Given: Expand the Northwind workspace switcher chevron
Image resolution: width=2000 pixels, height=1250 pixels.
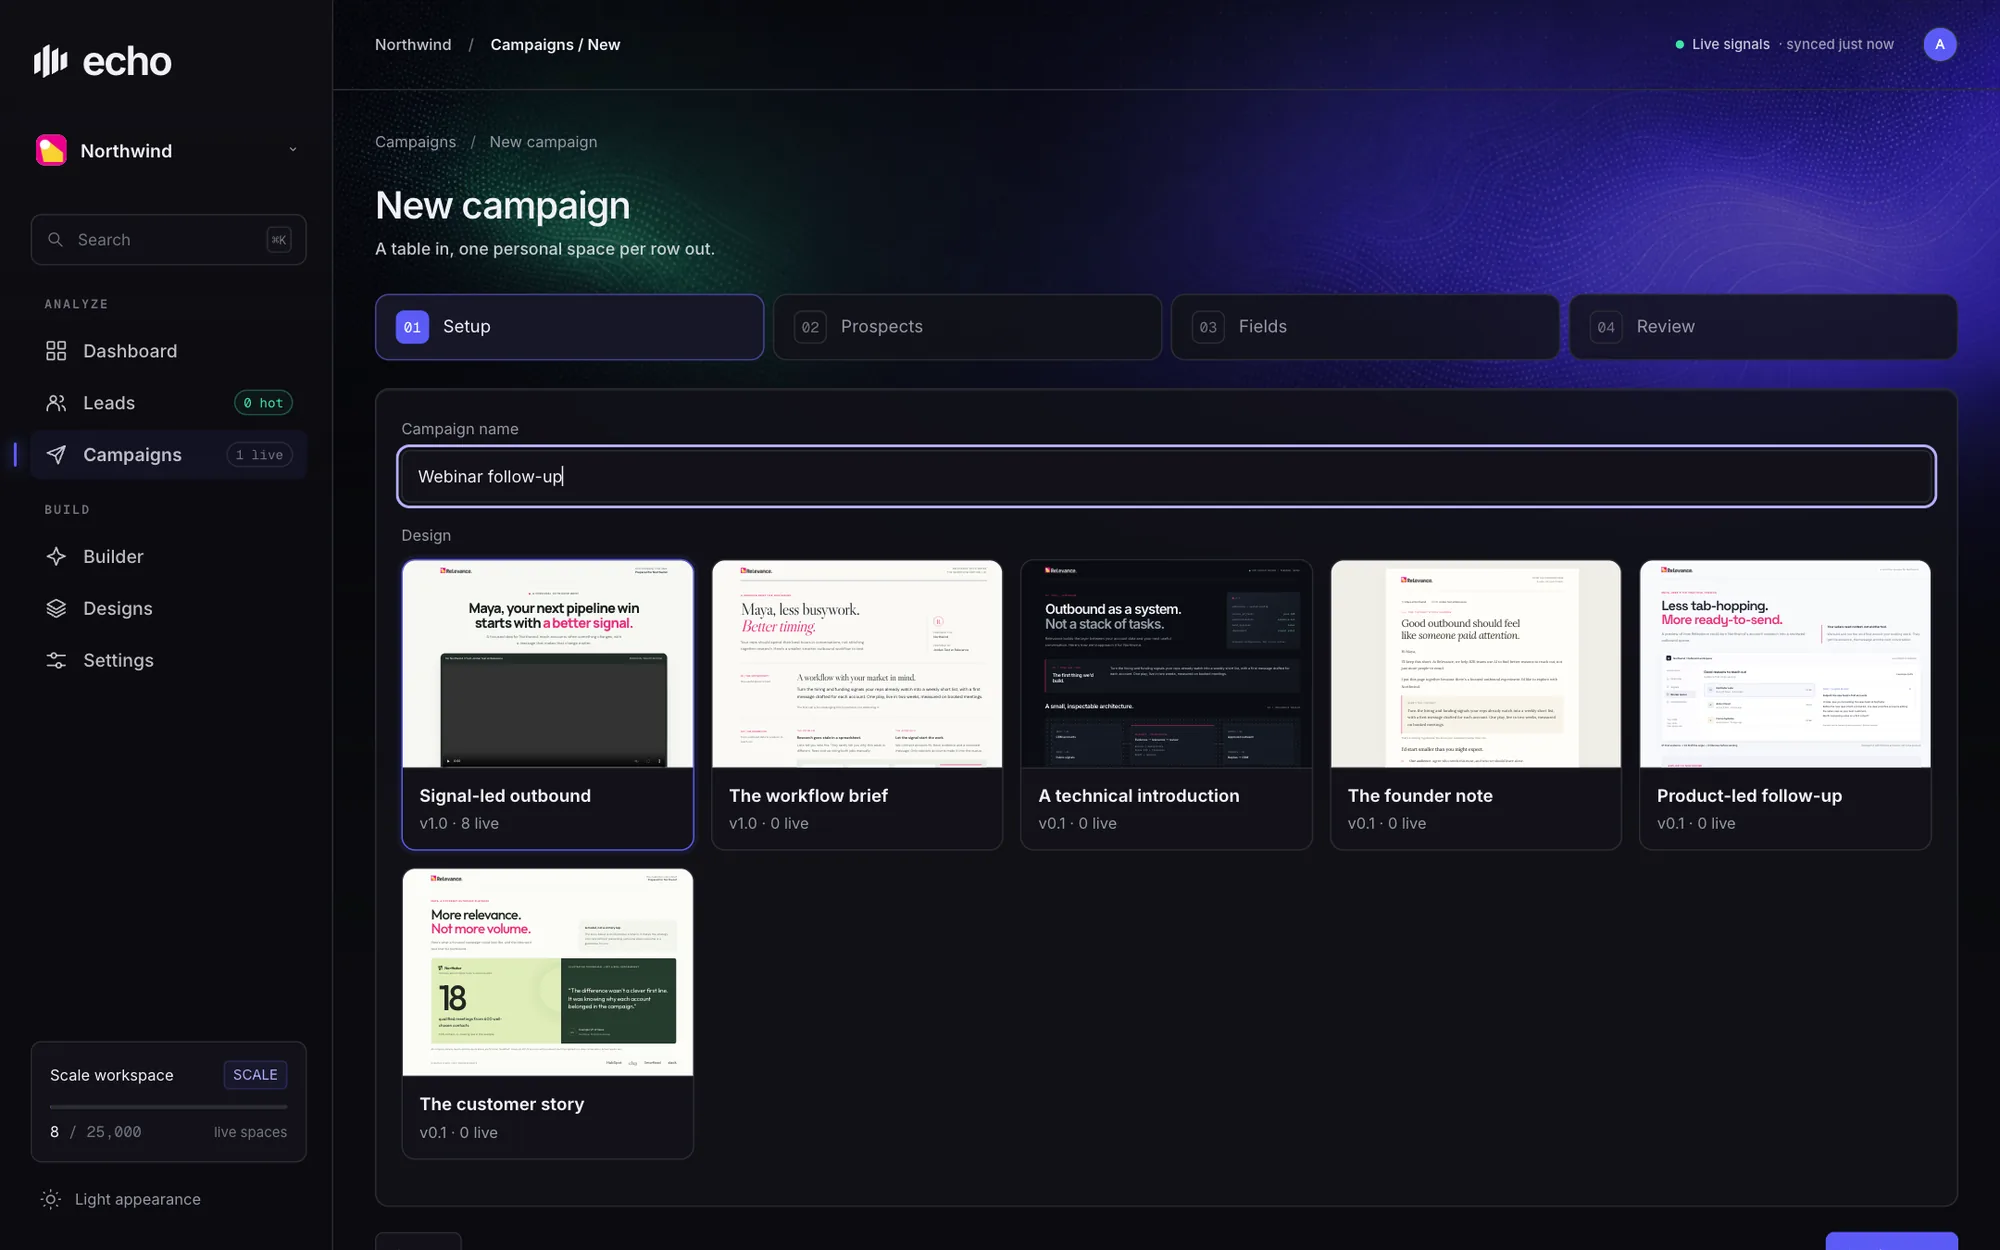Looking at the screenshot, I should 293,150.
